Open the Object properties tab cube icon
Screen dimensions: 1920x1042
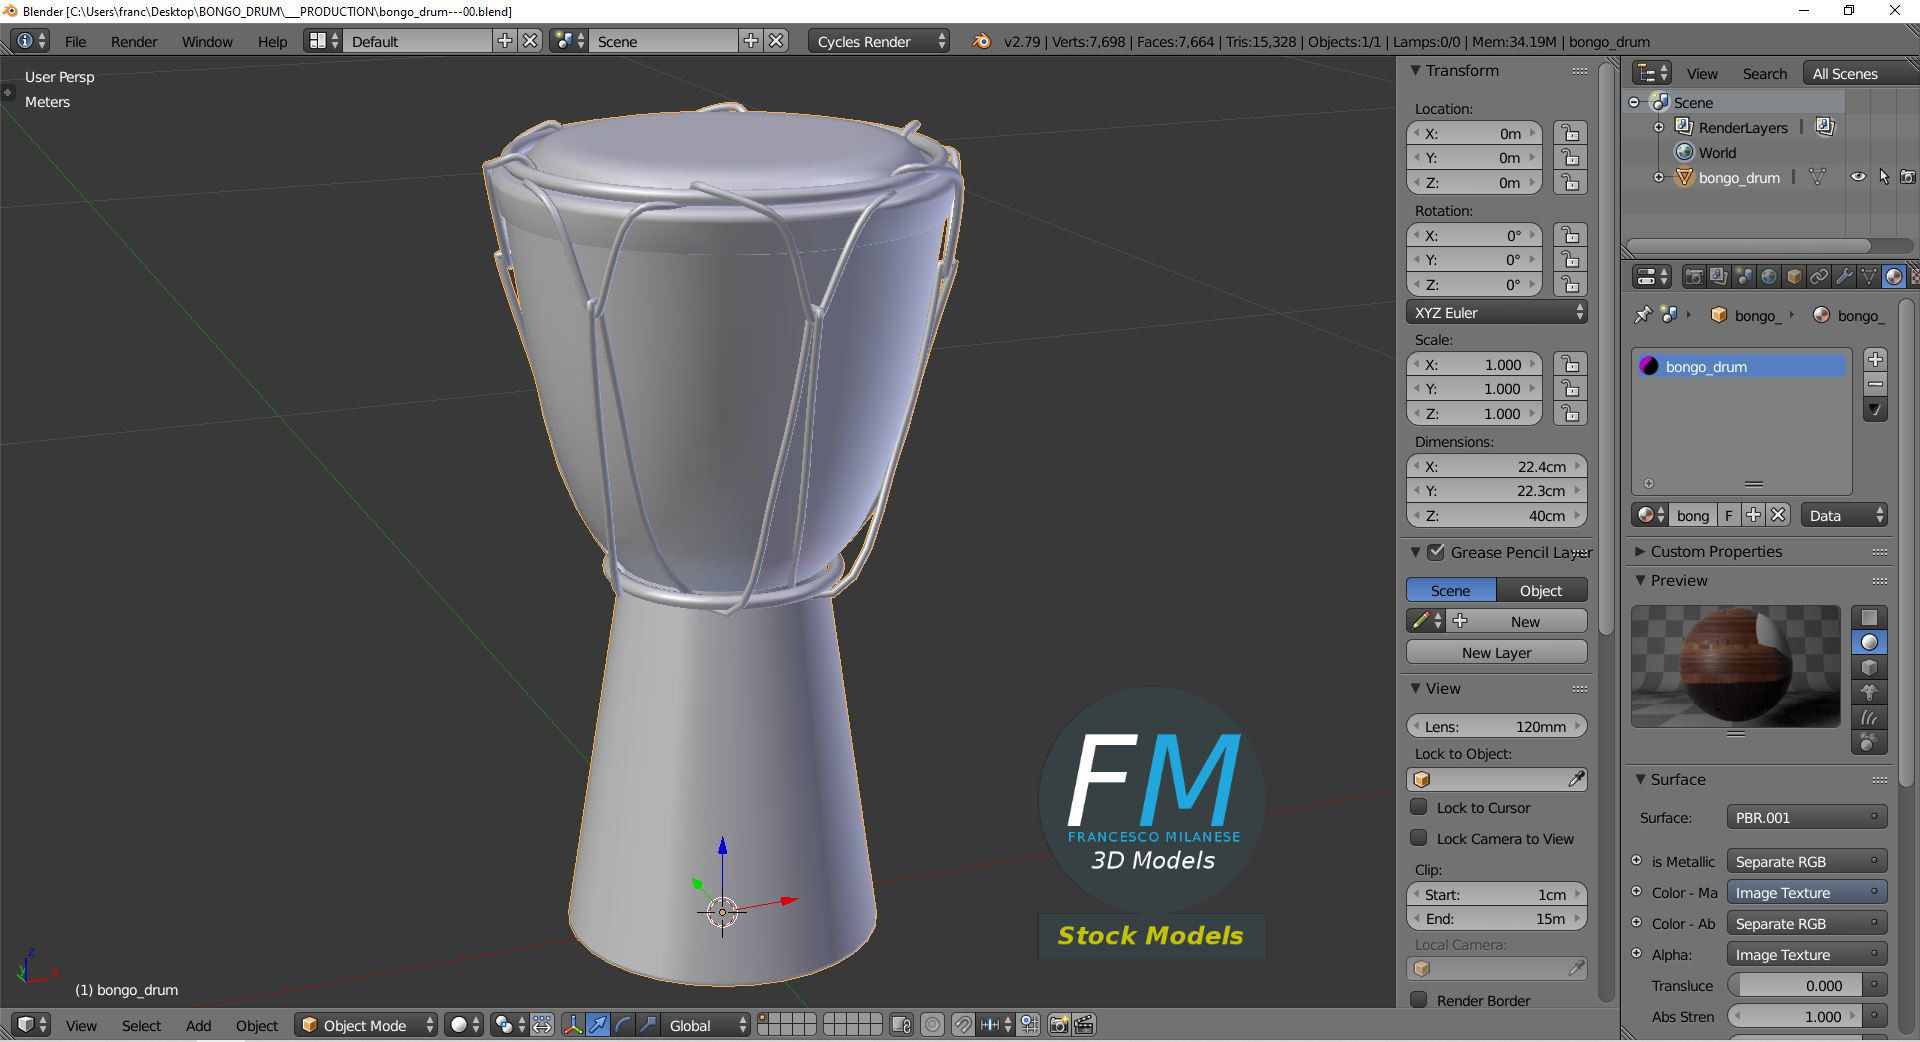coord(1794,276)
